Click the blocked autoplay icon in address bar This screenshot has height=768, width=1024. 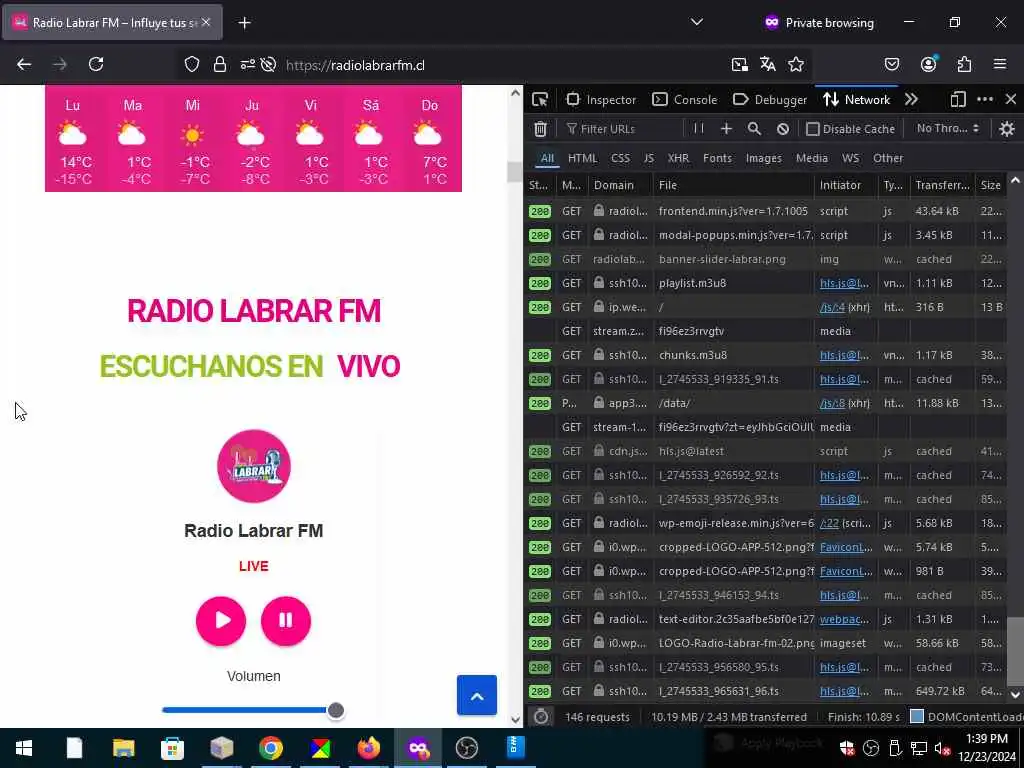[268, 65]
